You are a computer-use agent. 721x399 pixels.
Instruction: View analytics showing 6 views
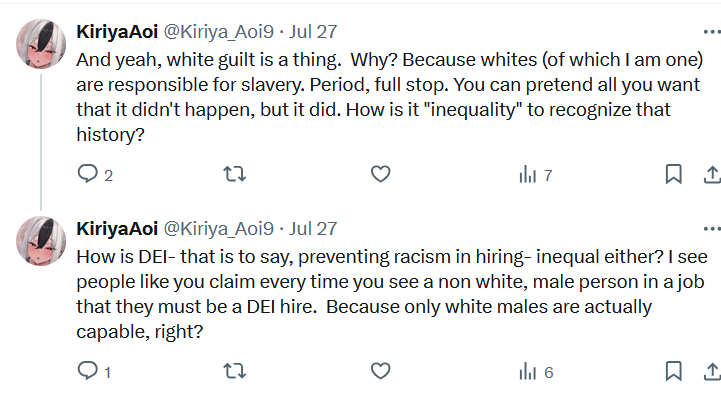pos(536,371)
